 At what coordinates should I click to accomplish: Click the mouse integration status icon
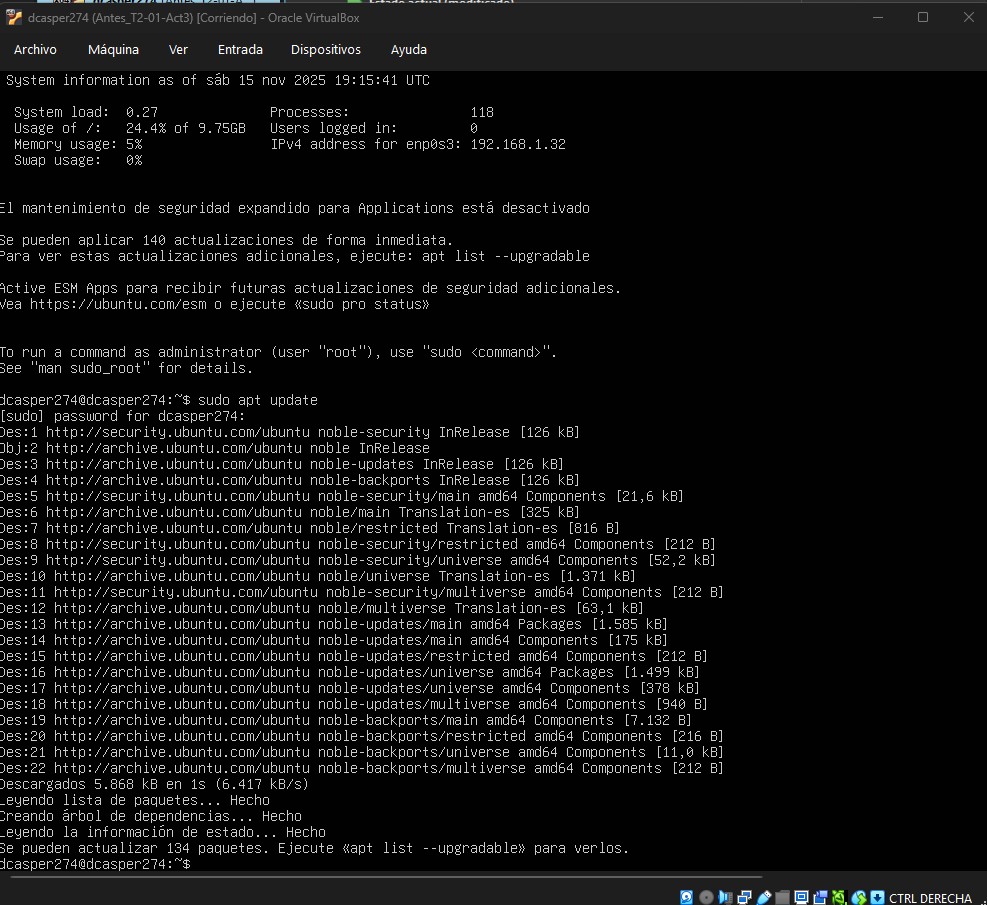858,897
